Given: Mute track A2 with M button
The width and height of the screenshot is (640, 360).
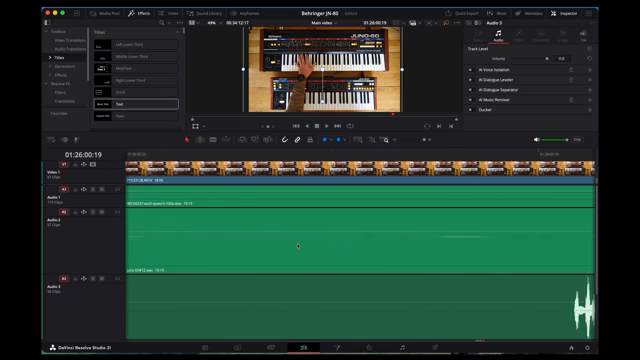Looking at the screenshot, I should pos(102,212).
